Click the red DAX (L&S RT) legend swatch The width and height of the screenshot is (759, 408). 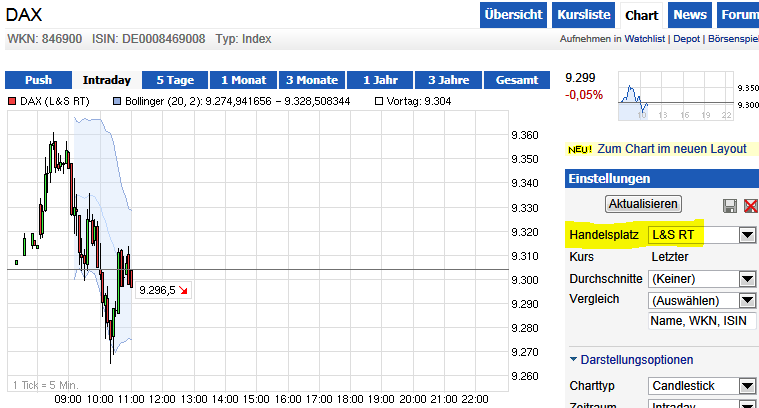12,101
